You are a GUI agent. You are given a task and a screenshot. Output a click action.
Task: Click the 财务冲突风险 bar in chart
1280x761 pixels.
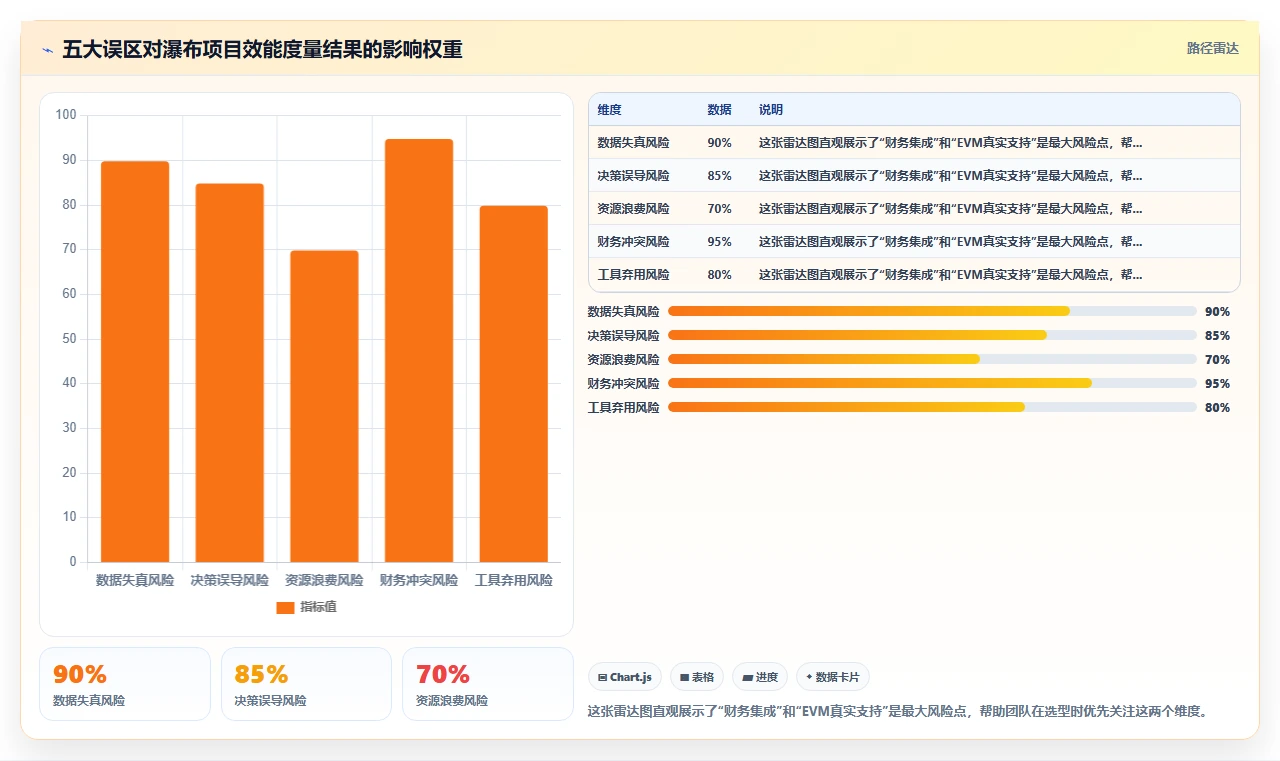pos(419,350)
